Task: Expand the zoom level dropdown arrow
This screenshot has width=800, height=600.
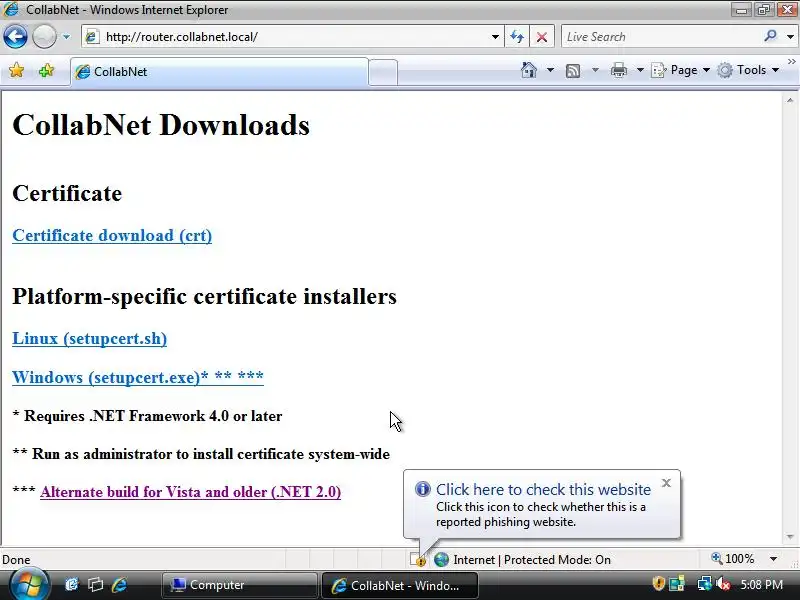Action: click(773, 559)
